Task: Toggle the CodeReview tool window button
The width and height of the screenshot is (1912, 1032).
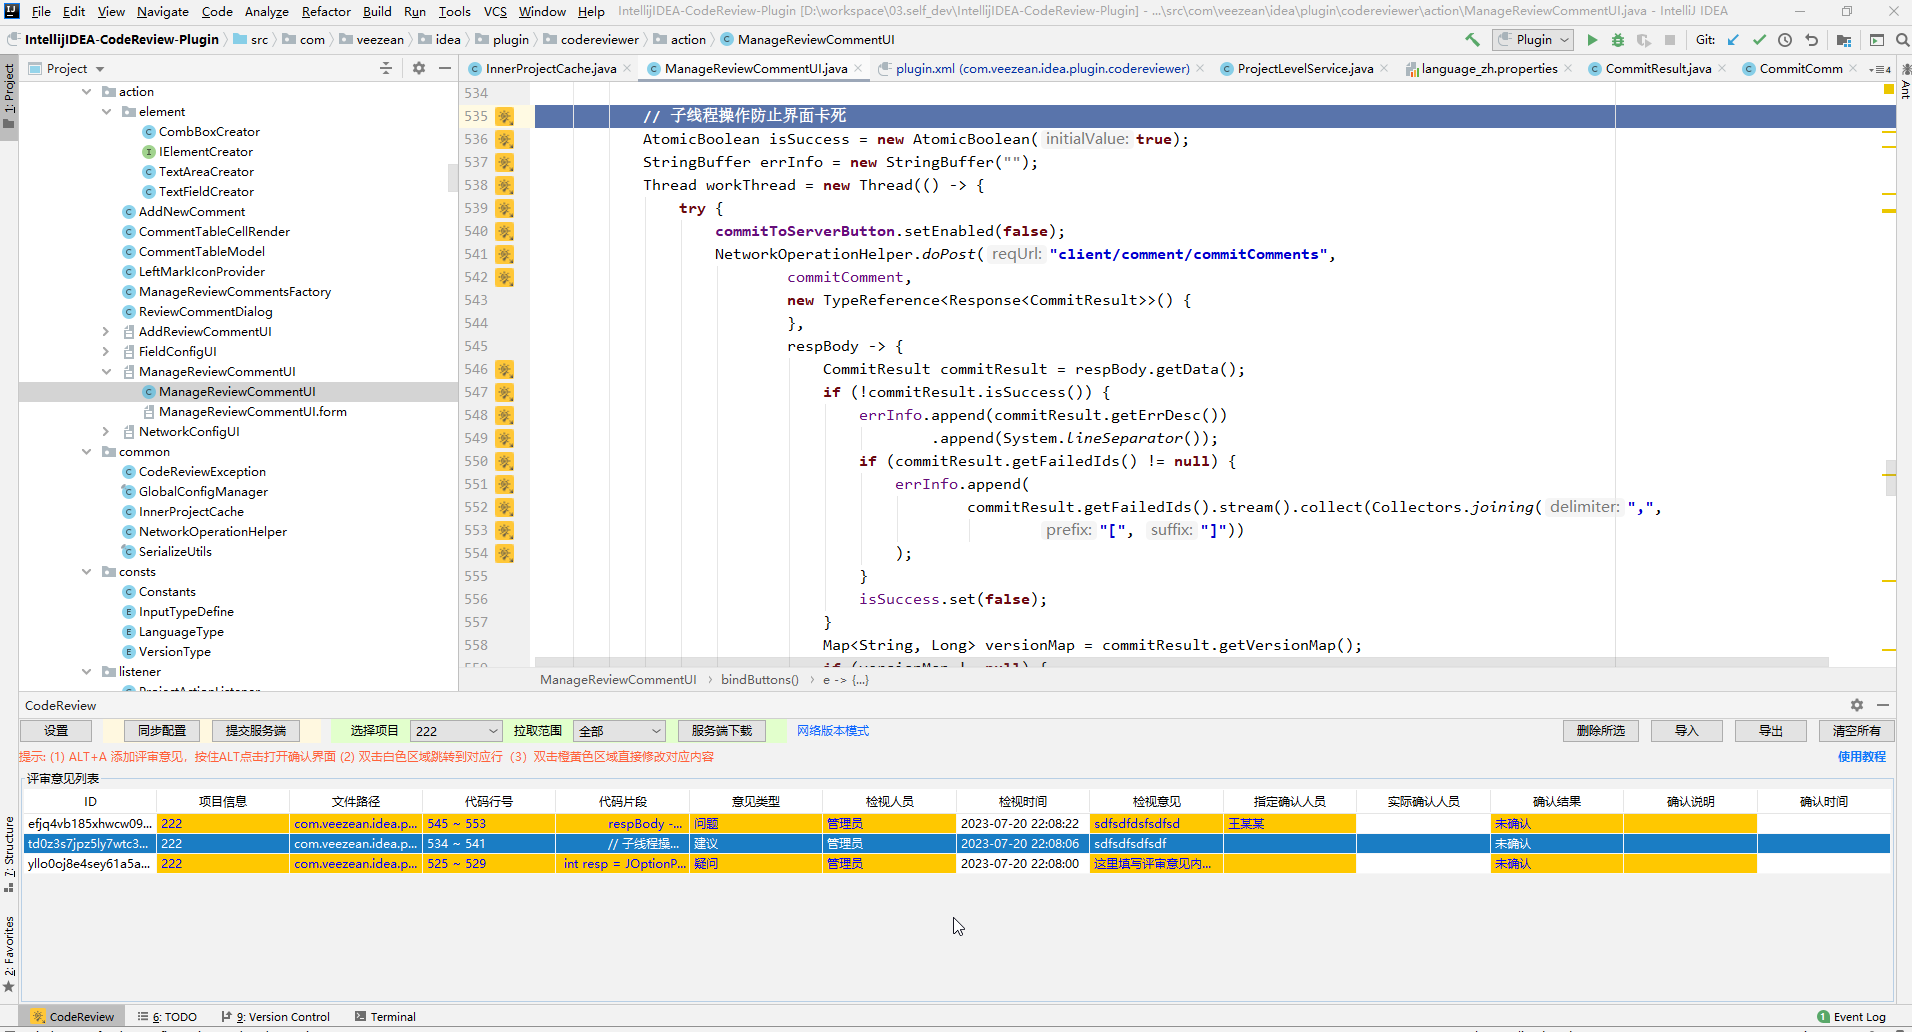Action: [x=72, y=1017]
